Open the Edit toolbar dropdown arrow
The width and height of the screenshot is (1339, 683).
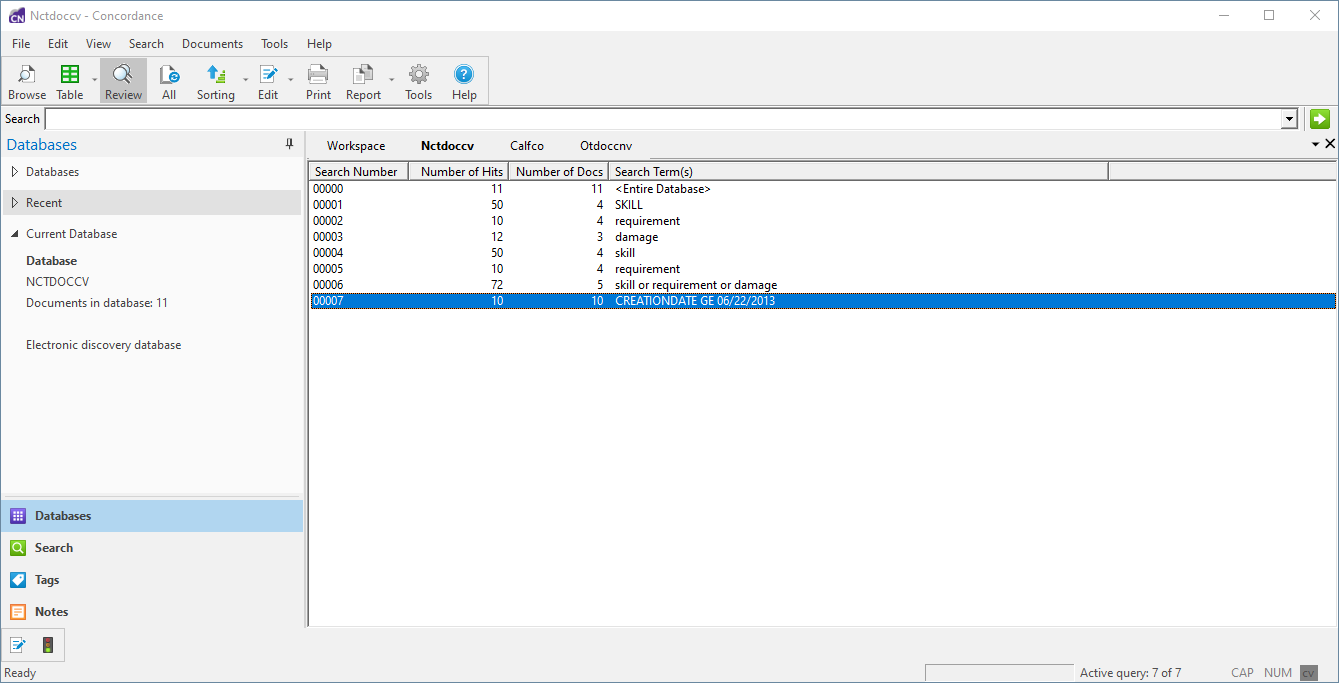point(291,80)
